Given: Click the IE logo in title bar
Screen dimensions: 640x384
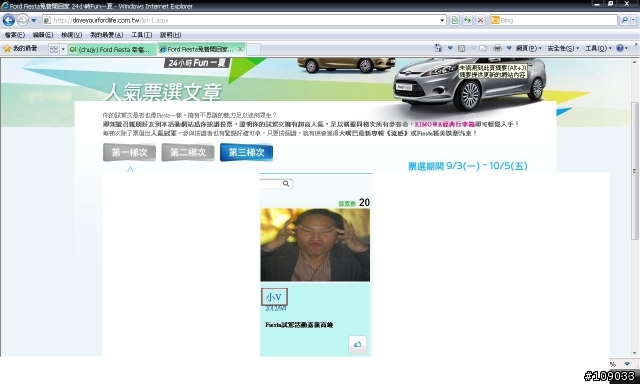Looking at the screenshot, I should click(x=5, y=6).
